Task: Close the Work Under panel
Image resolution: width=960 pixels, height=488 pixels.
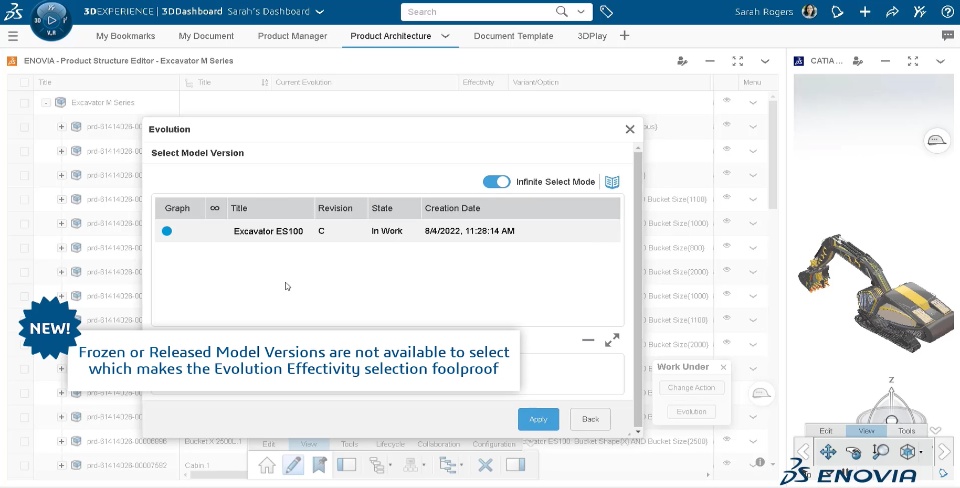Action: pyautogui.click(x=724, y=367)
